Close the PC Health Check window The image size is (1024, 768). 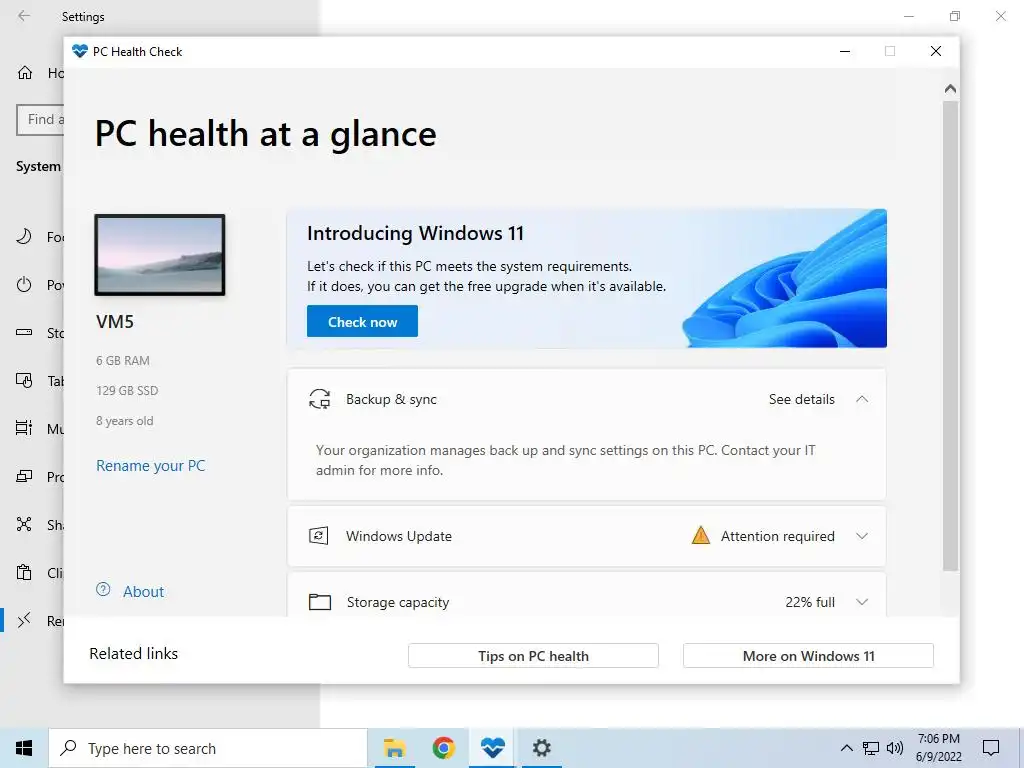(x=935, y=51)
